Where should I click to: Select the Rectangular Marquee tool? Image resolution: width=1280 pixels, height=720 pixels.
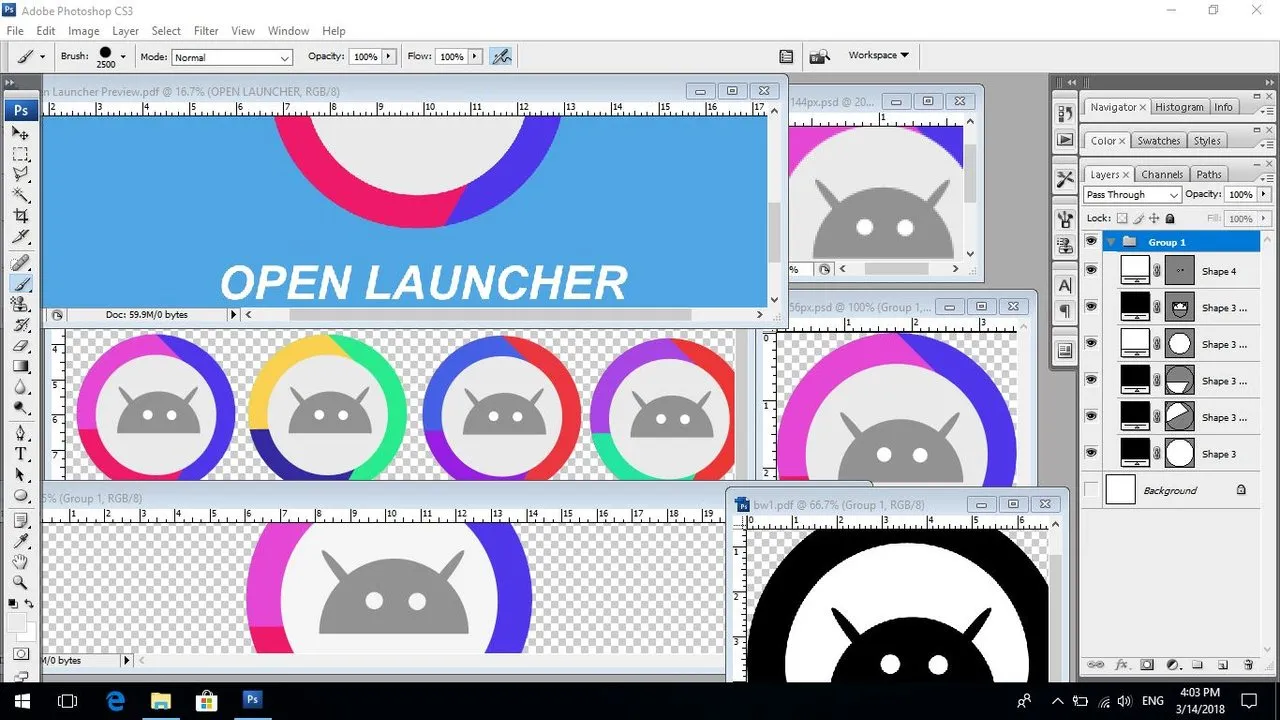(20, 154)
